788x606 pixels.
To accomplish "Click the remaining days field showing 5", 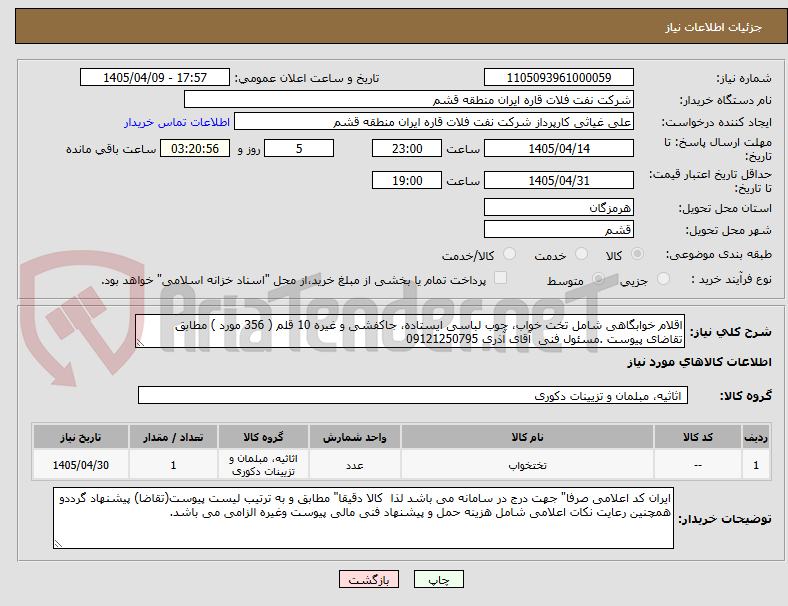I will click(x=299, y=148).
